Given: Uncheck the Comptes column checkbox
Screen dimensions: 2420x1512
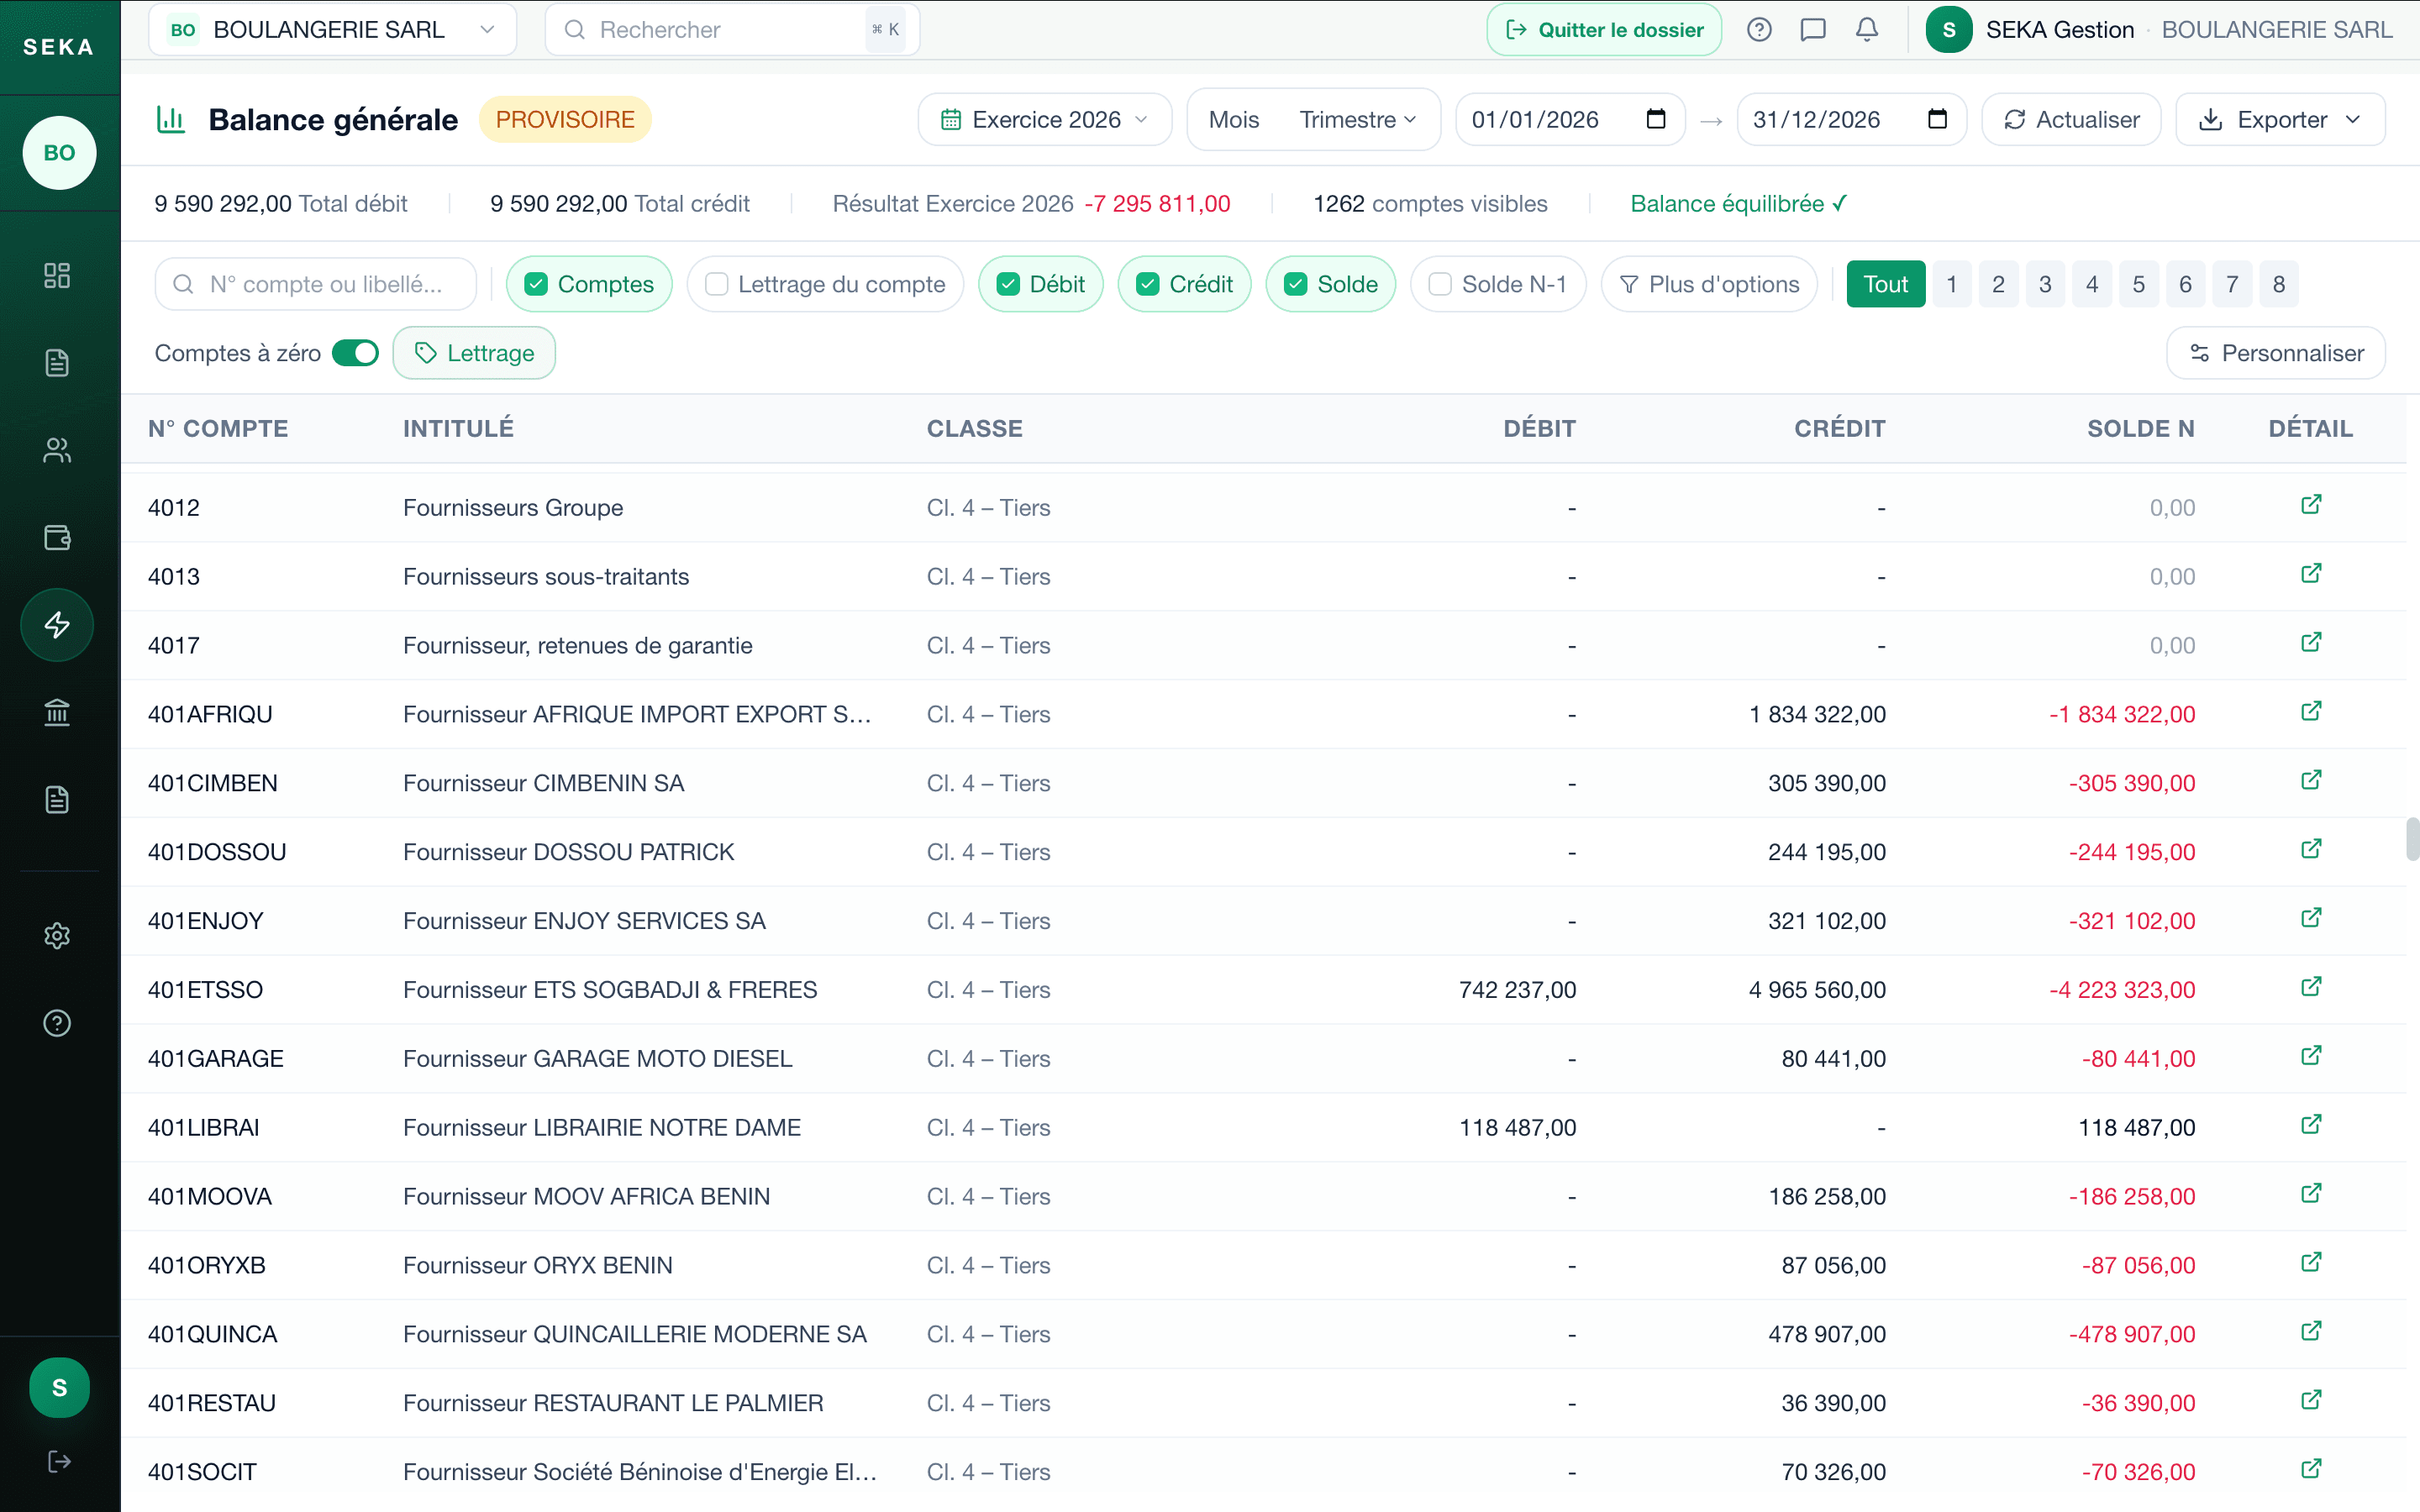Looking at the screenshot, I should (x=536, y=285).
